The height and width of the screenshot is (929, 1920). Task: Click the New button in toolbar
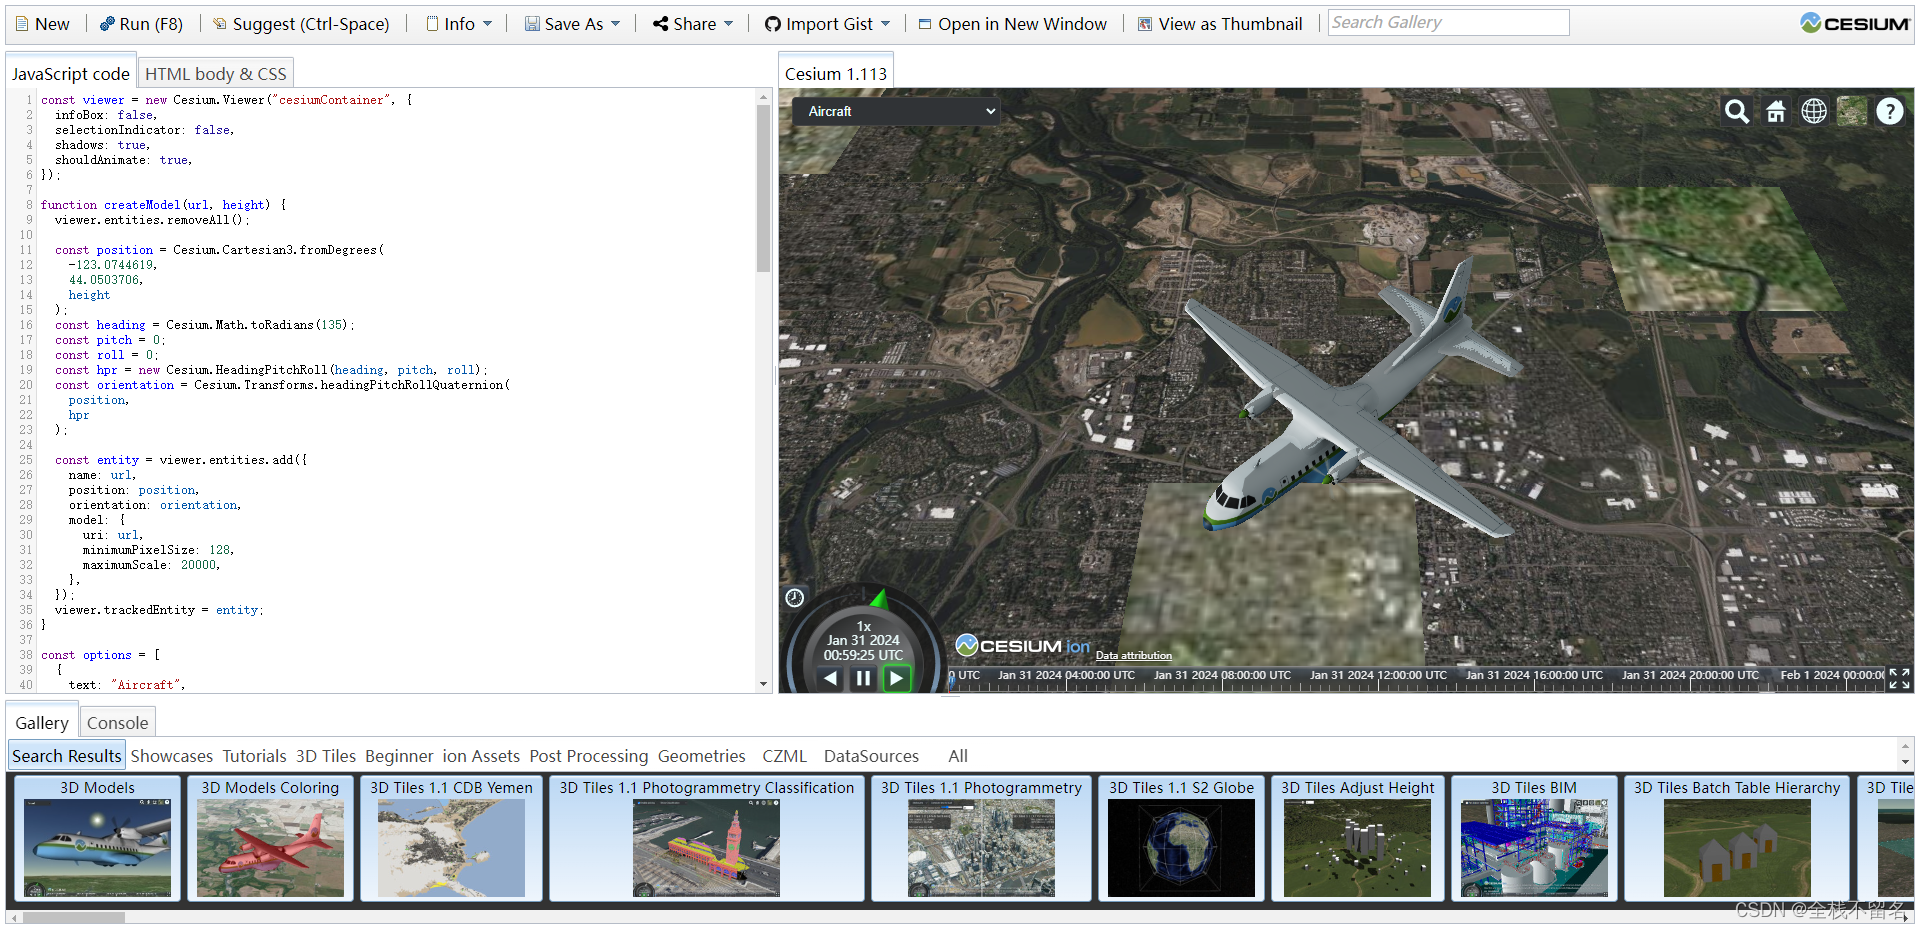(42, 24)
